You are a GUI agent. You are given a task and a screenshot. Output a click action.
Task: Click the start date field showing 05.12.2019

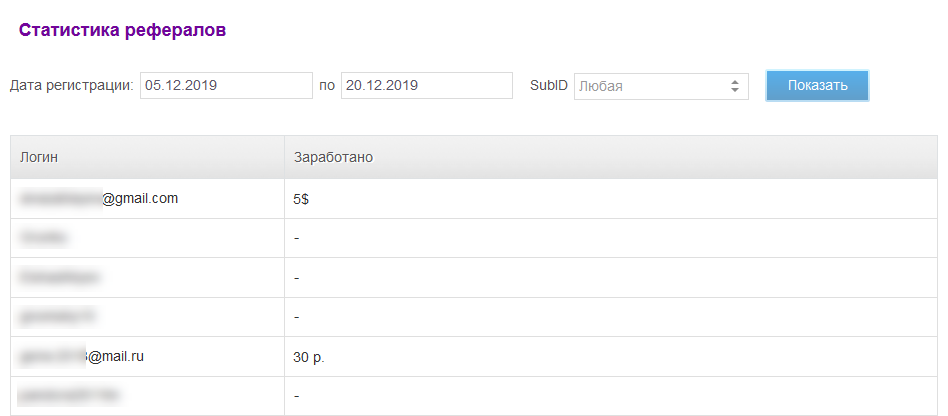coord(226,86)
